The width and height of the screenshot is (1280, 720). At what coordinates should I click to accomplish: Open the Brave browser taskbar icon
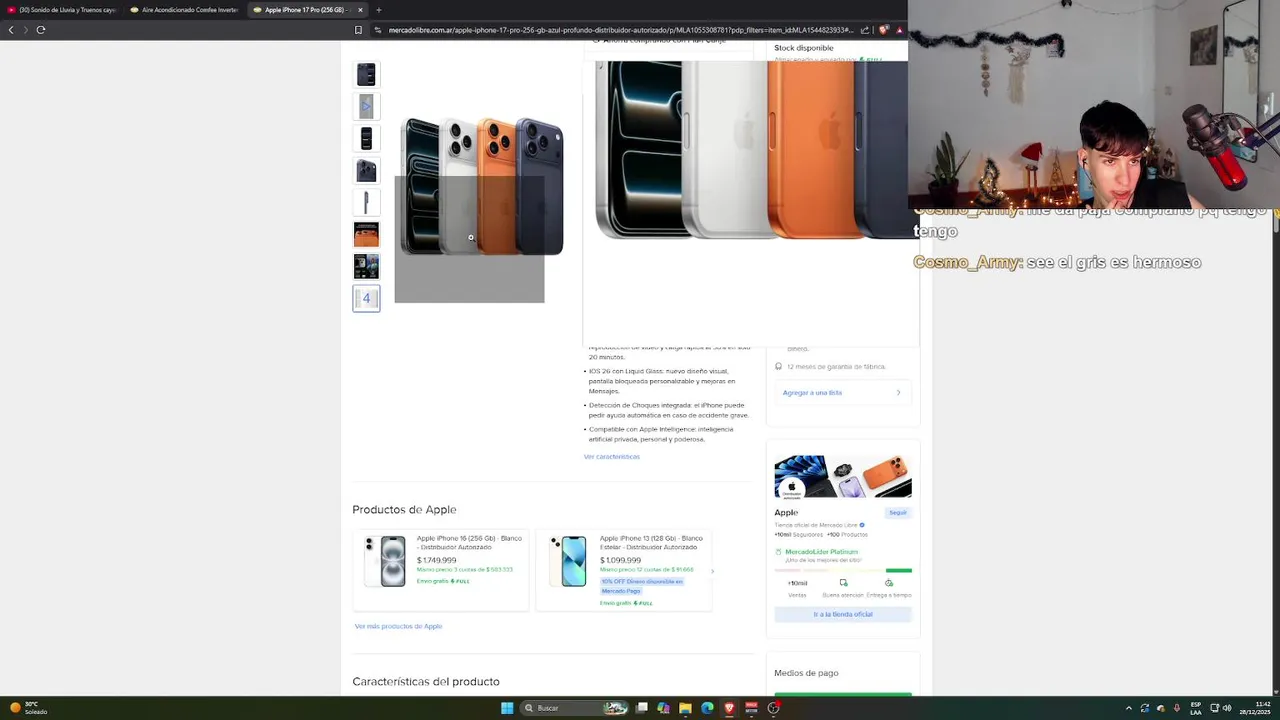pos(729,708)
